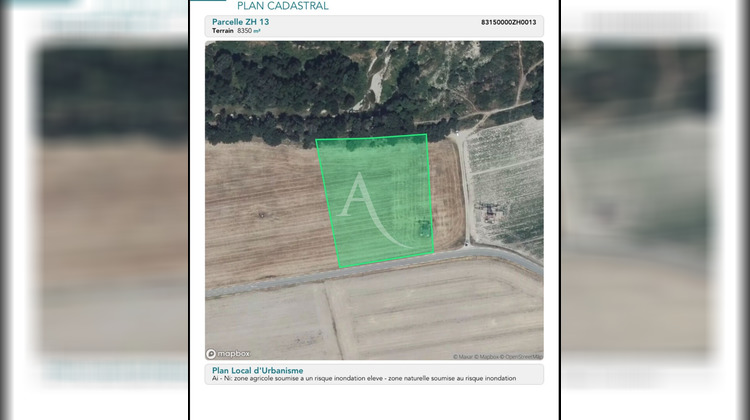750x420 pixels.
Task: Open the Mapbox copyright link in the attribution
Action: point(487,357)
